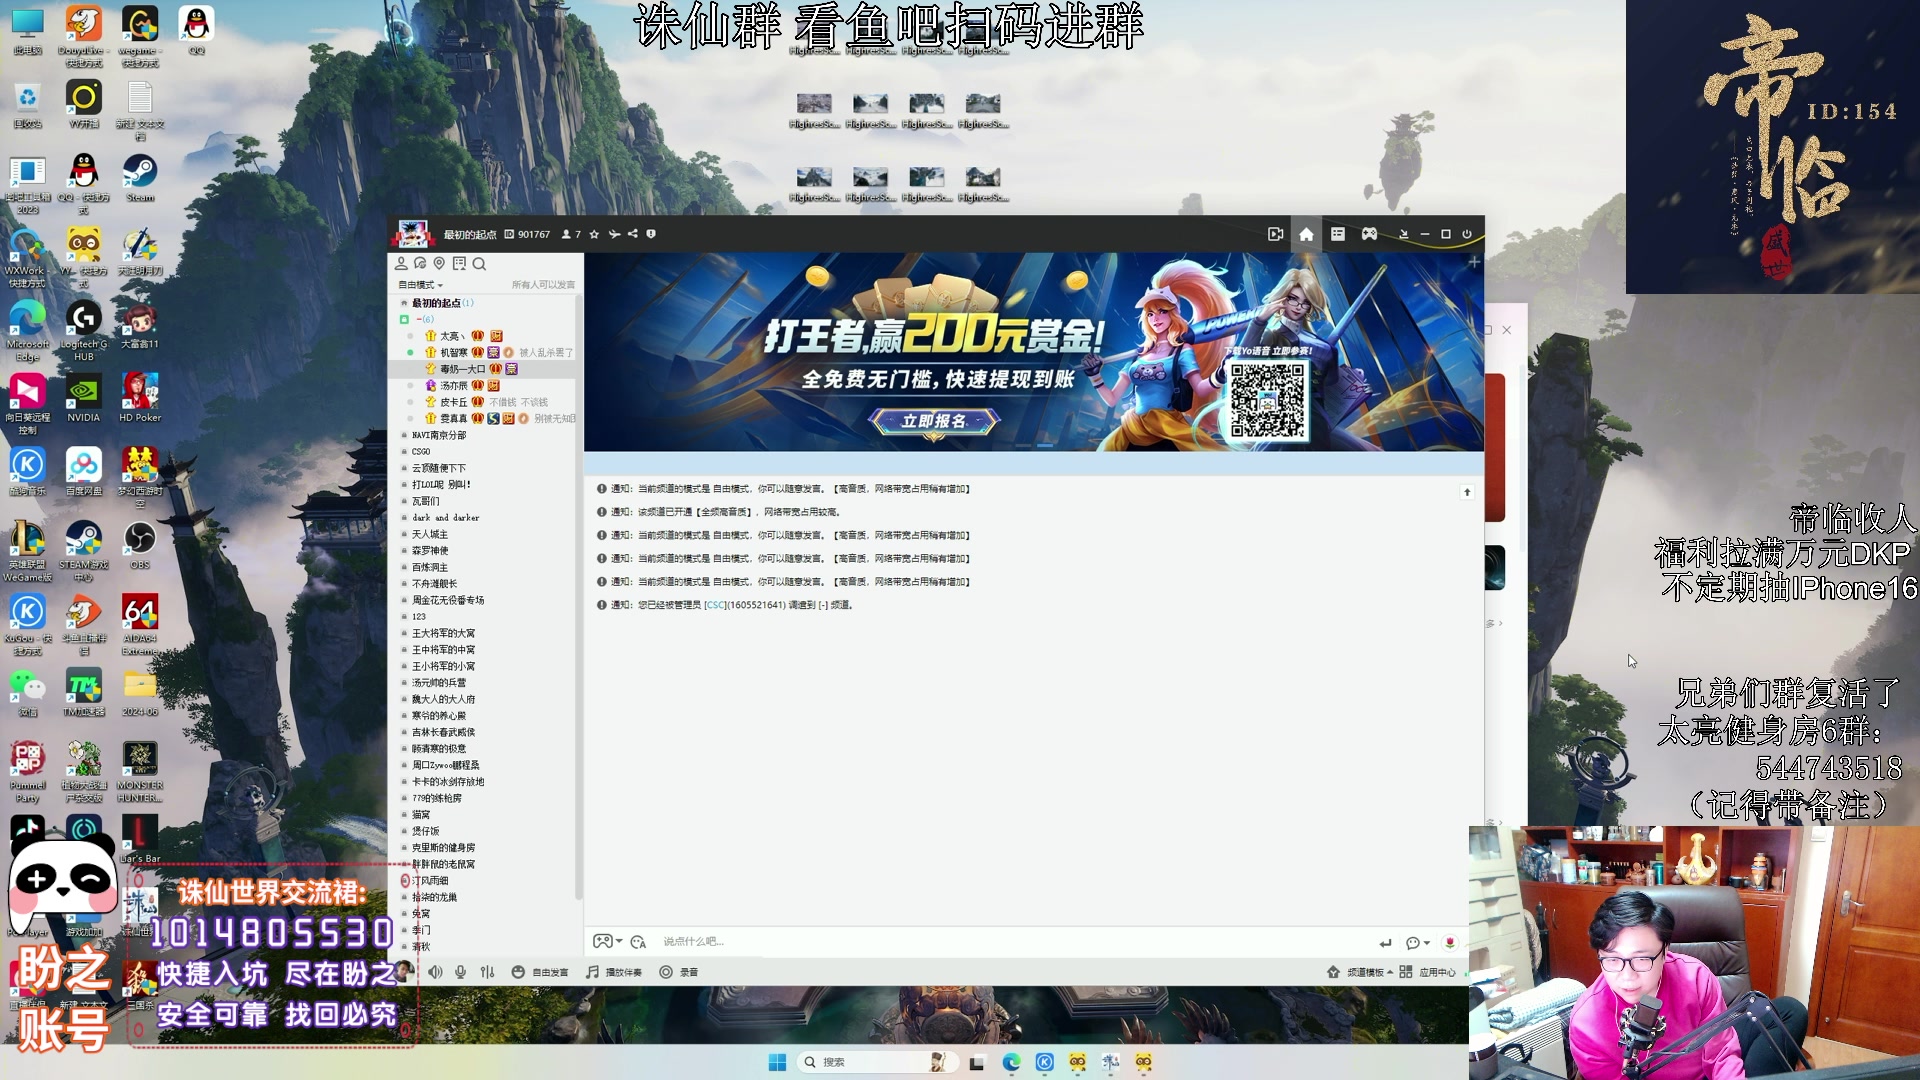Screen dimensions: 1920x1080
Task: Click the 立即报名 sign up banner button
Action: (x=934, y=421)
